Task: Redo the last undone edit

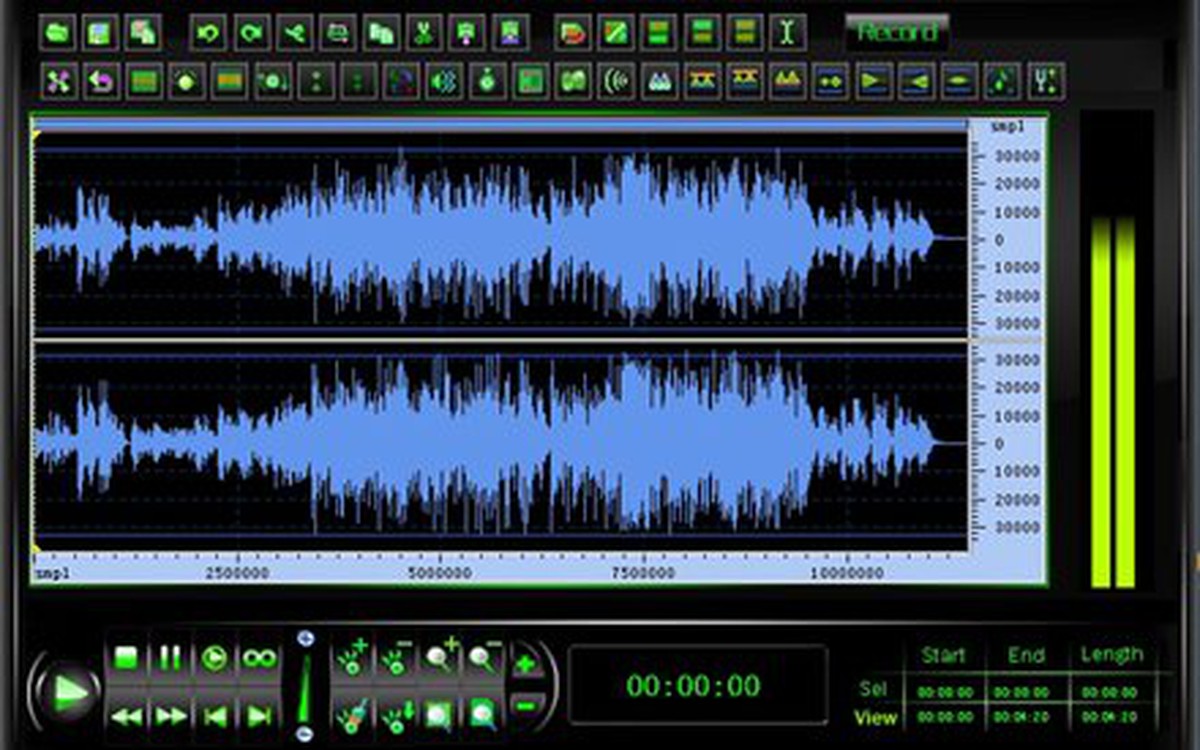Action: click(x=252, y=32)
